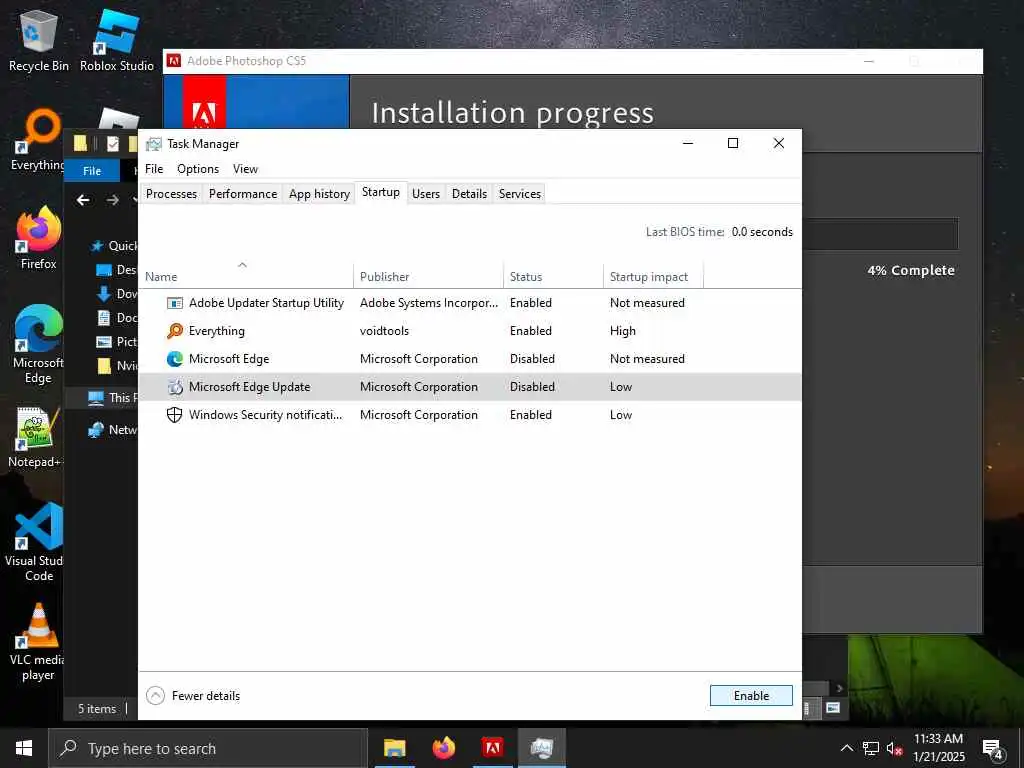Sort by Startup impact column header
1024x768 pixels.
653,277
